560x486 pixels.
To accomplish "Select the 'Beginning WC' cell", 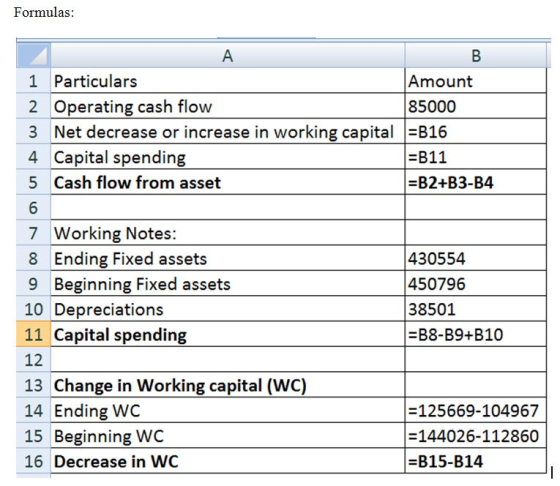I will pyautogui.click(x=228, y=436).
